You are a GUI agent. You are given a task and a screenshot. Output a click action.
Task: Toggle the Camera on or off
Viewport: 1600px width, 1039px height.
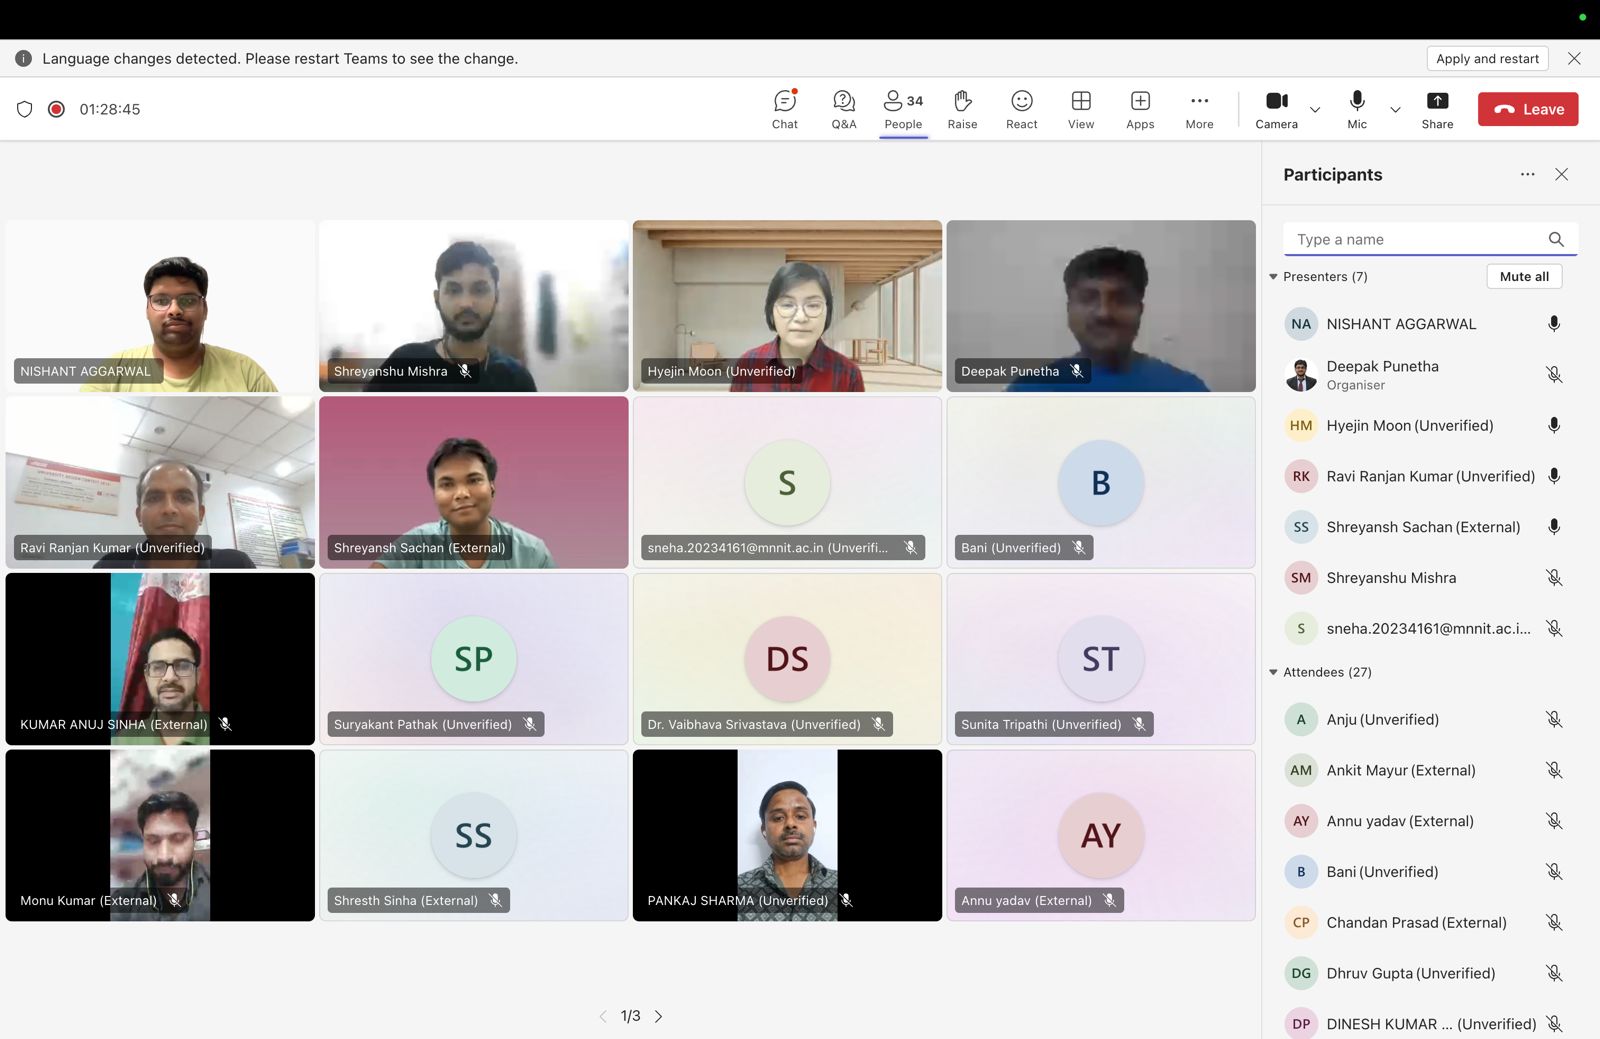tap(1276, 109)
